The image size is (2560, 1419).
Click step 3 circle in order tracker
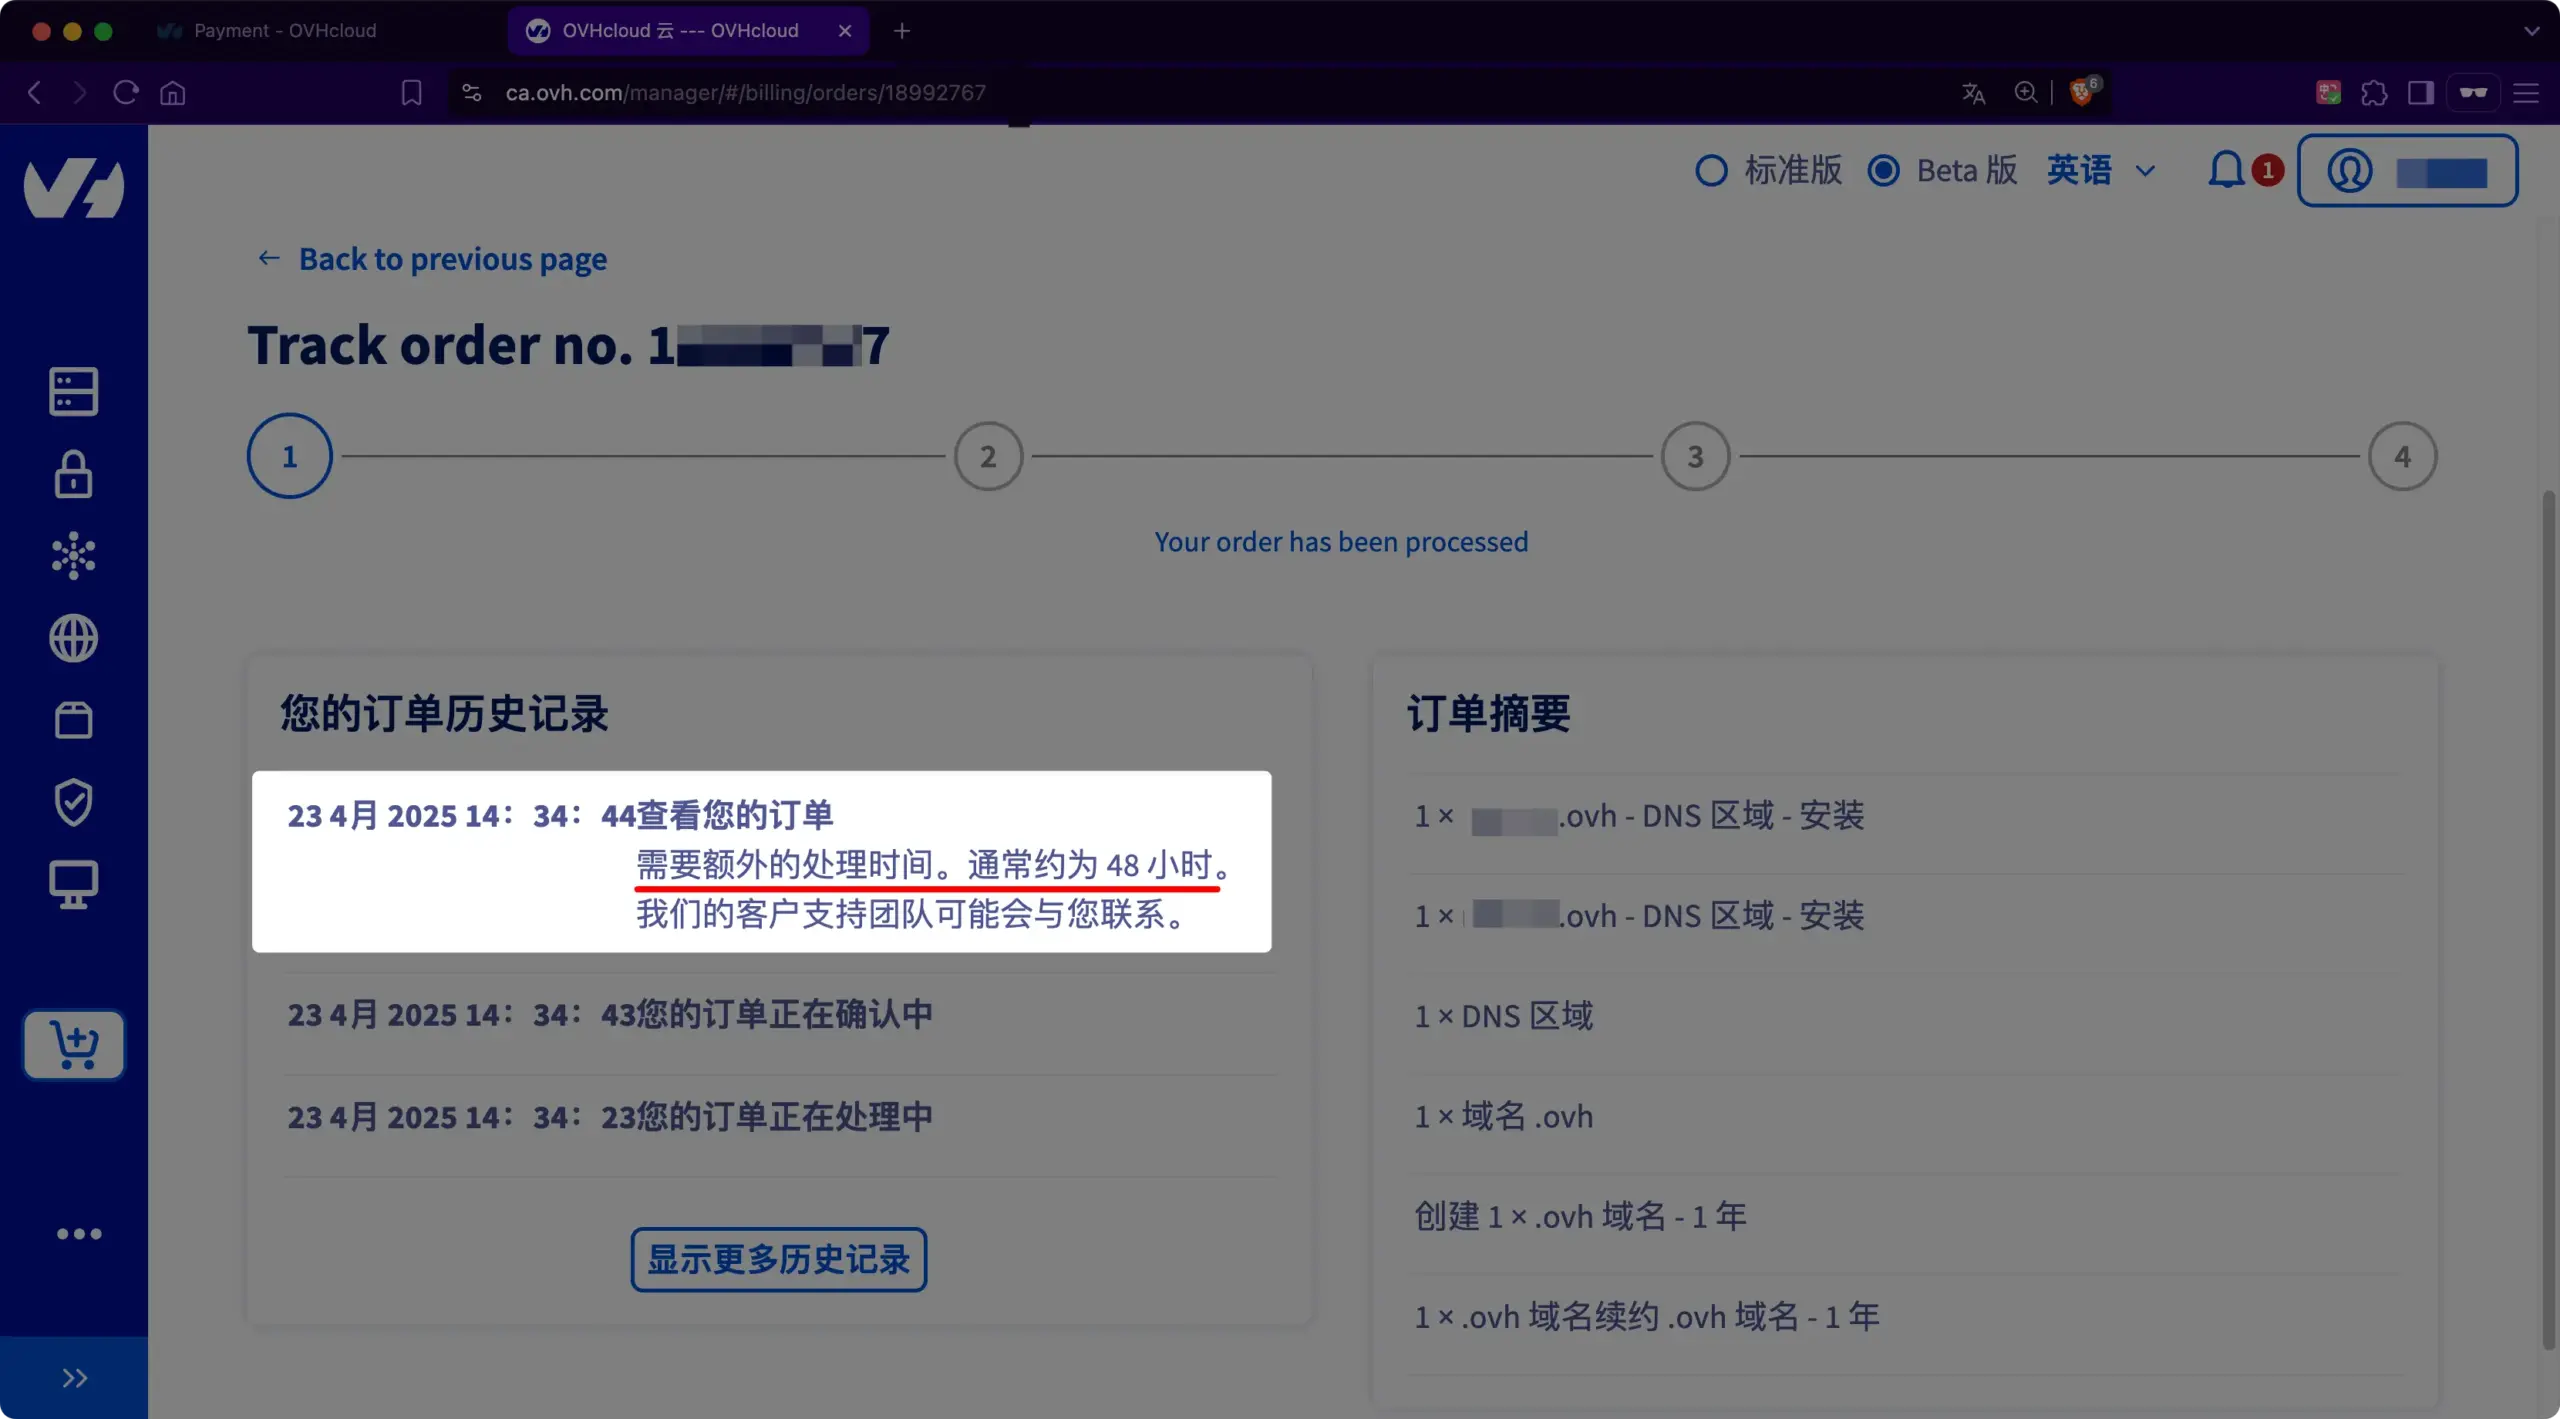tap(1696, 456)
